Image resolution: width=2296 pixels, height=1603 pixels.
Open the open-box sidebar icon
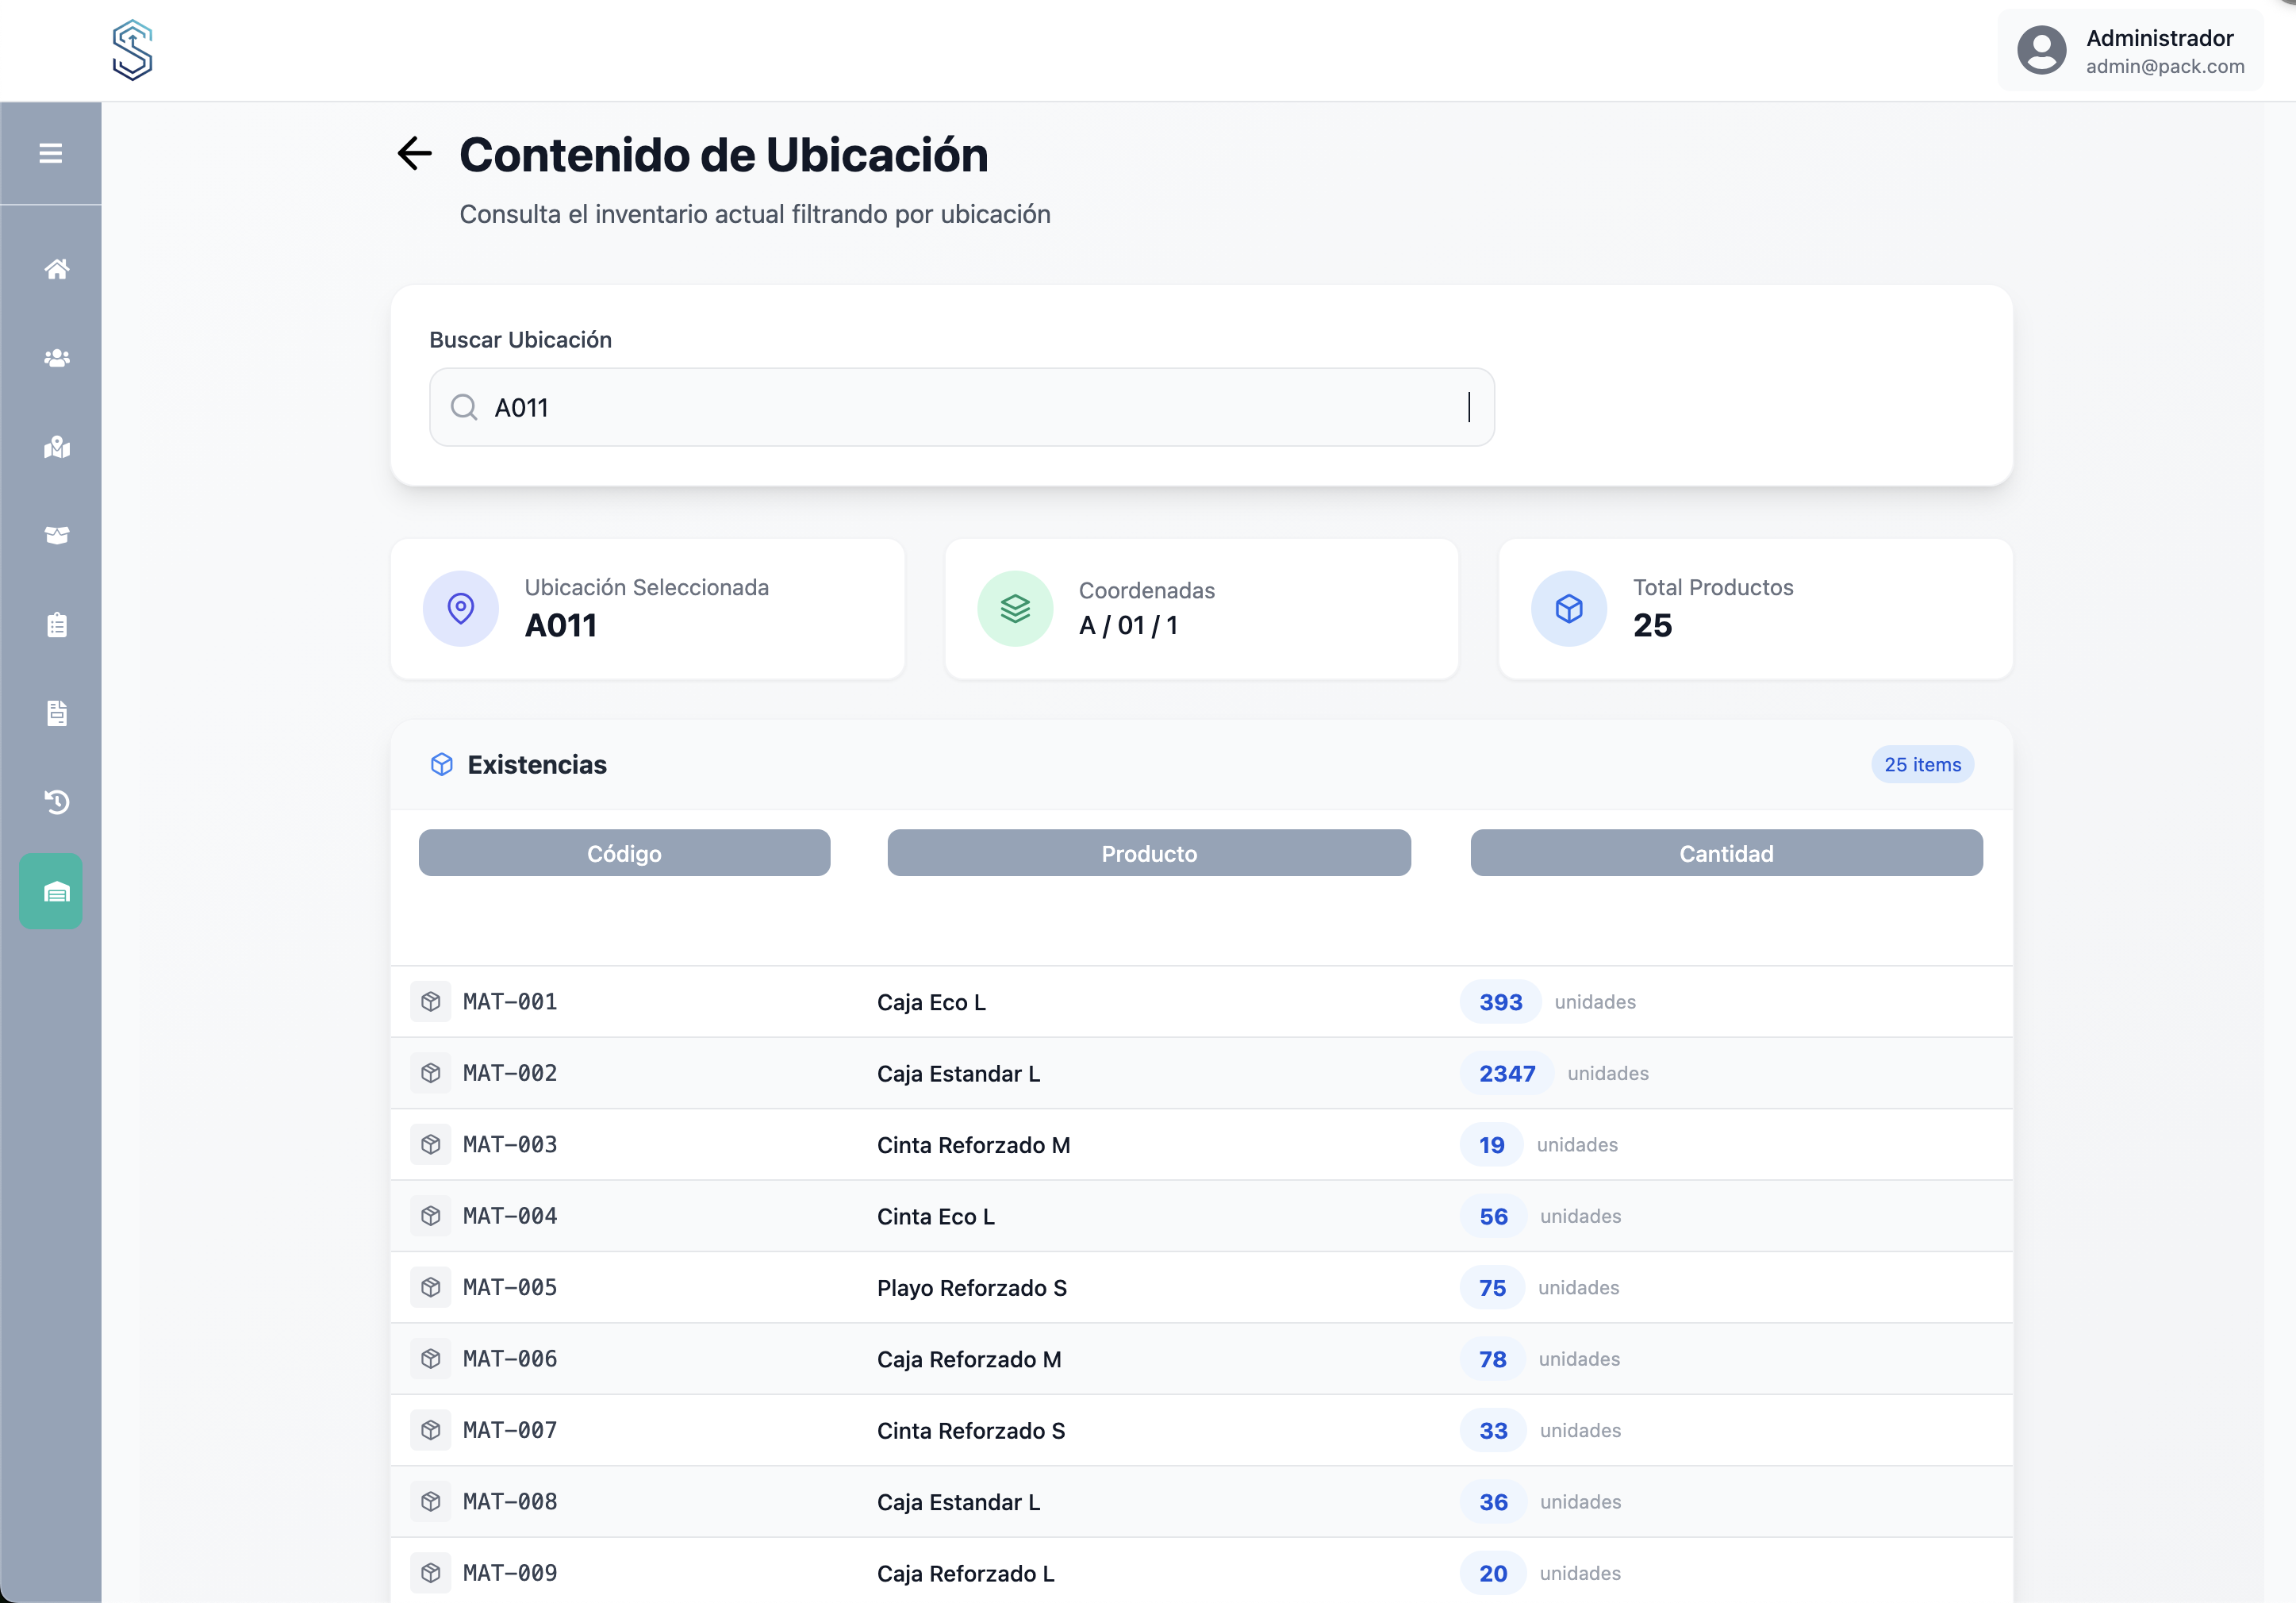57,536
